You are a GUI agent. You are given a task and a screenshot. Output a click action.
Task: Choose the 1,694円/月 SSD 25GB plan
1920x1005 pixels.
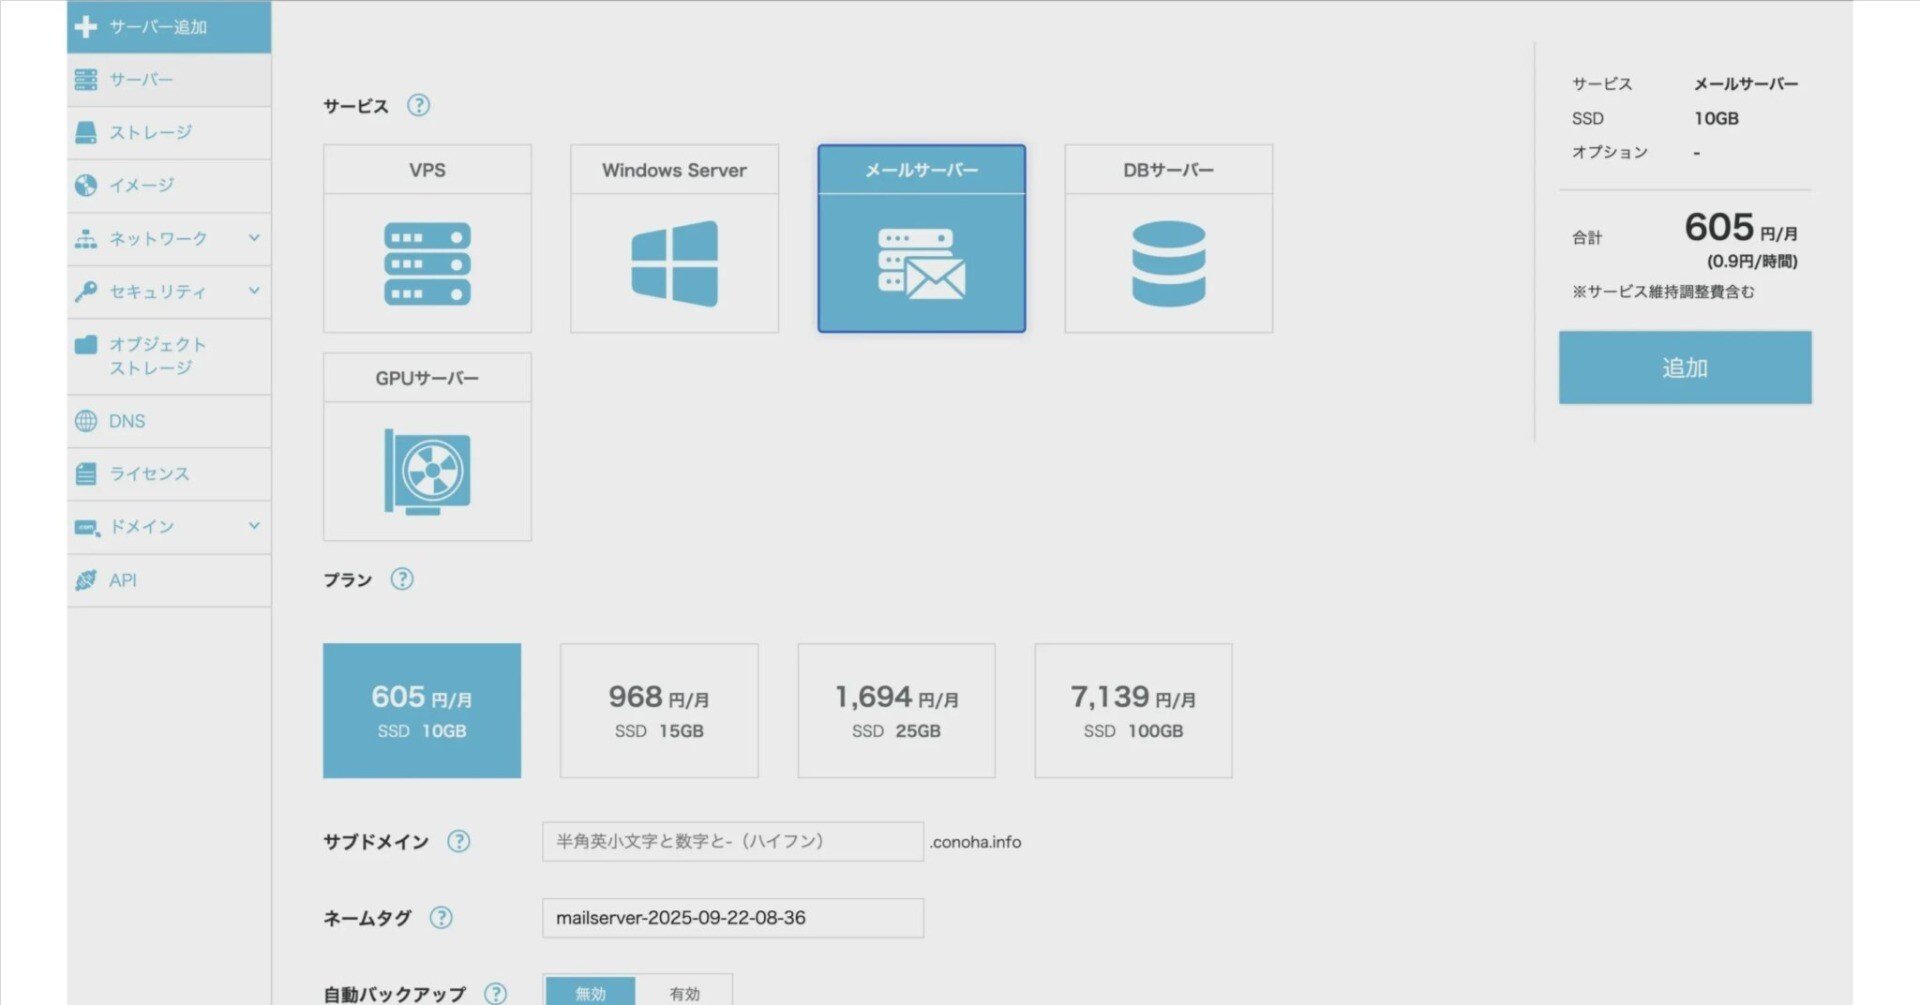pos(896,710)
